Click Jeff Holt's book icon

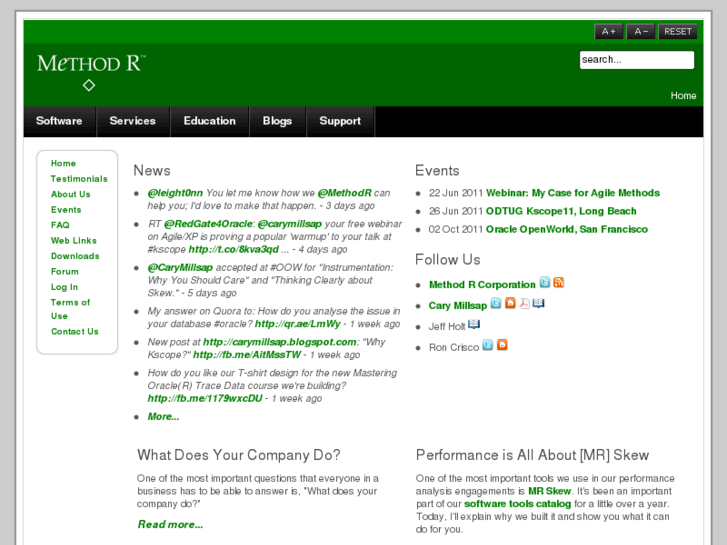pos(474,325)
